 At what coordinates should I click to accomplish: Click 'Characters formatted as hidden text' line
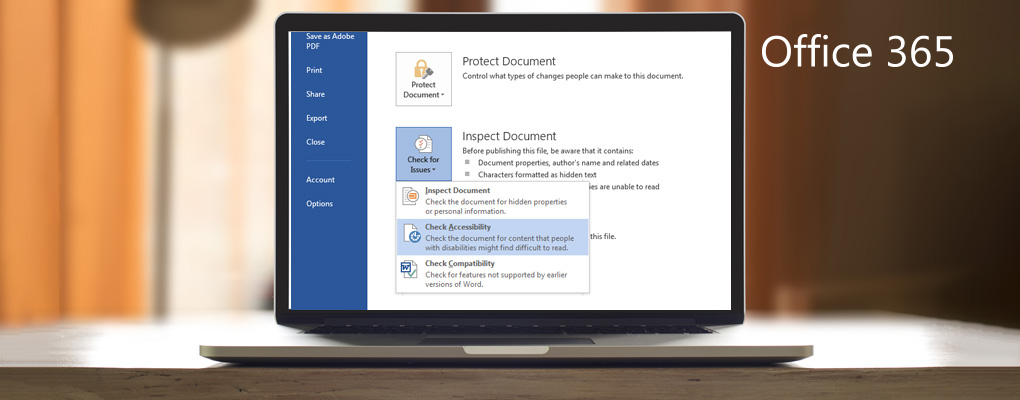[x=537, y=175]
